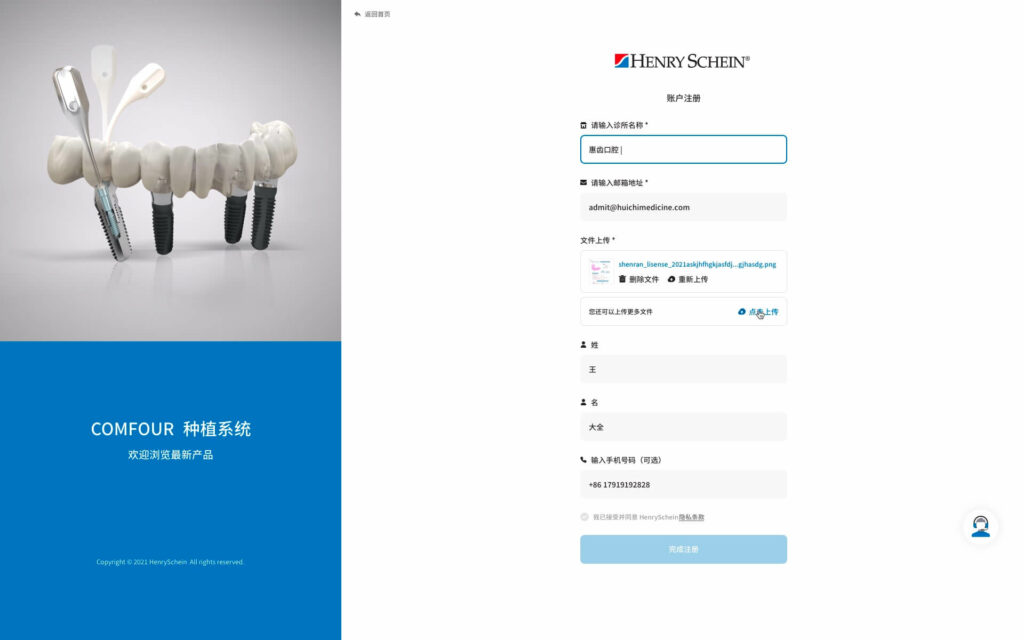
Task: Click the clinic icon by 请输入诊所名称
Action: (583, 125)
